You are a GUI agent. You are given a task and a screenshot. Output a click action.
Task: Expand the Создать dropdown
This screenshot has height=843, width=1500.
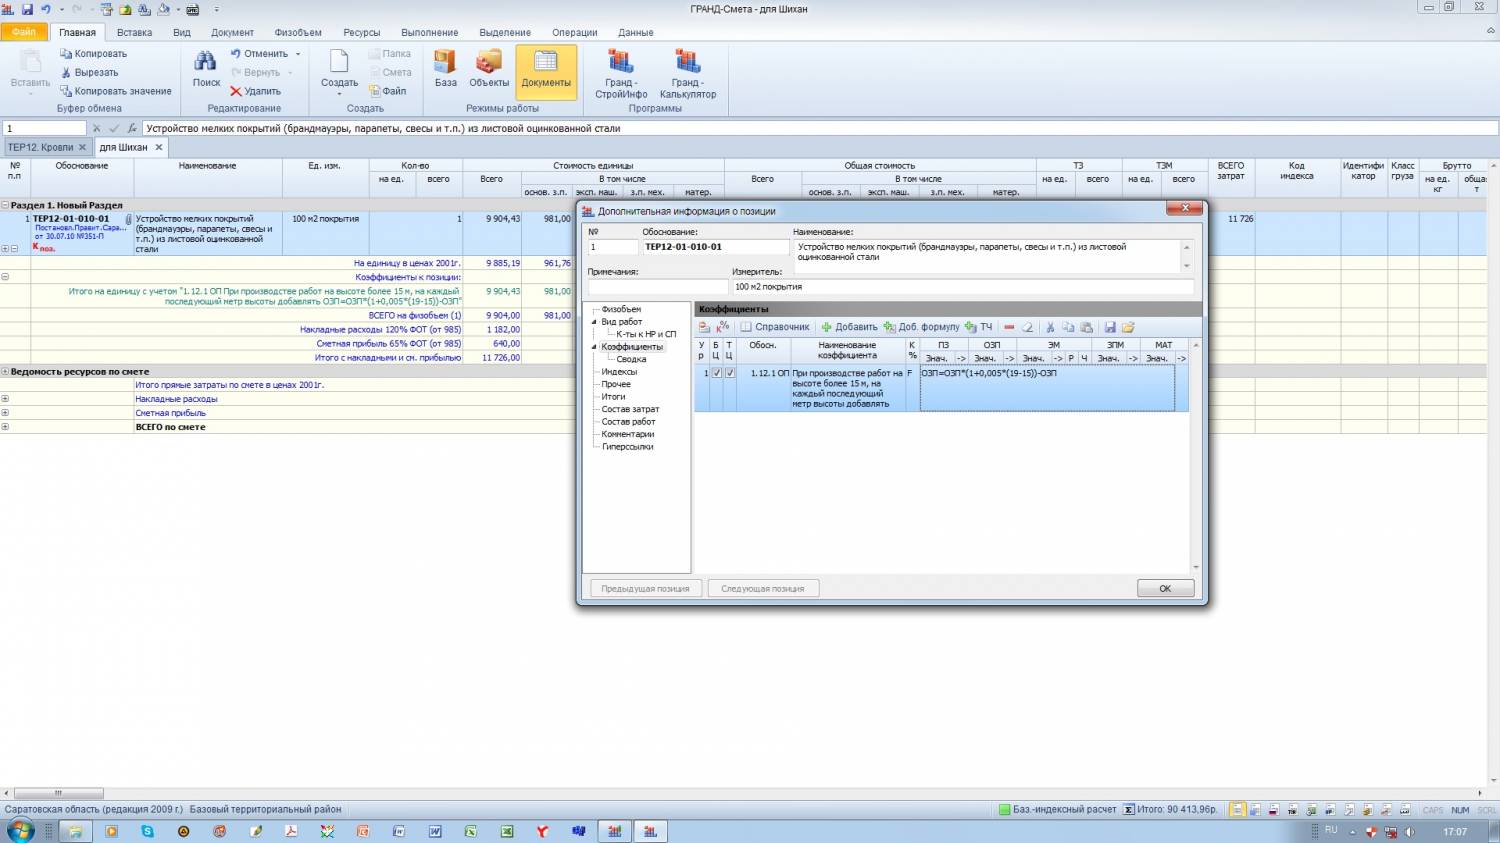pyautogui.click(x=339, y=94)
